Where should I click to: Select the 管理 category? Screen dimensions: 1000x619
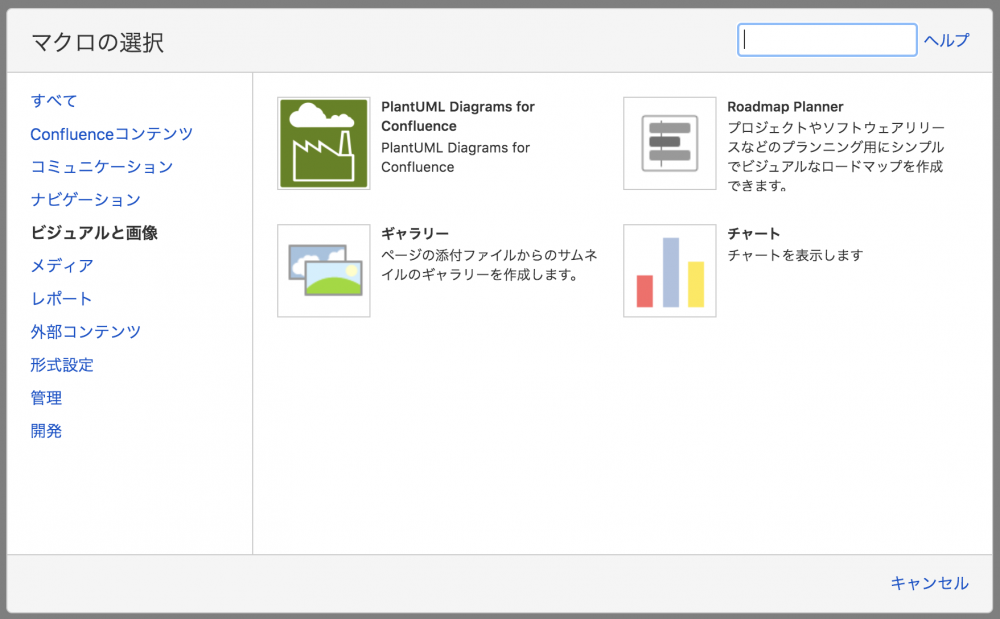[47, 398]
